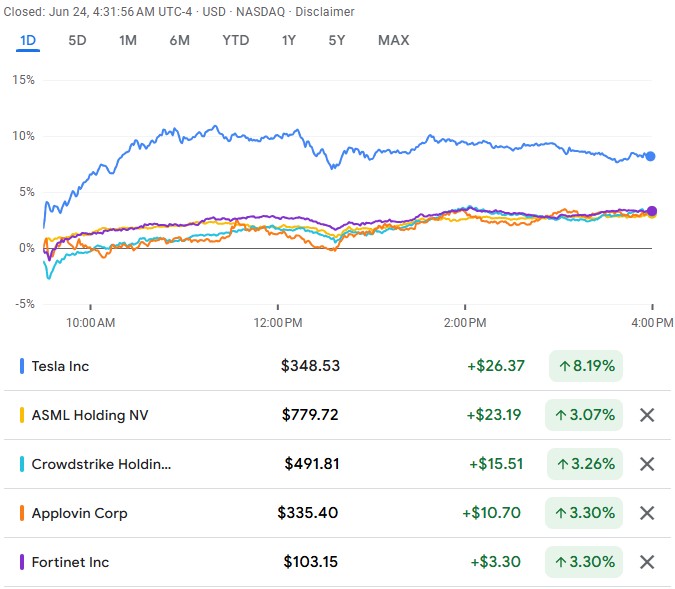
Task: Switch to the 1M time range
Action: [128, 40]
